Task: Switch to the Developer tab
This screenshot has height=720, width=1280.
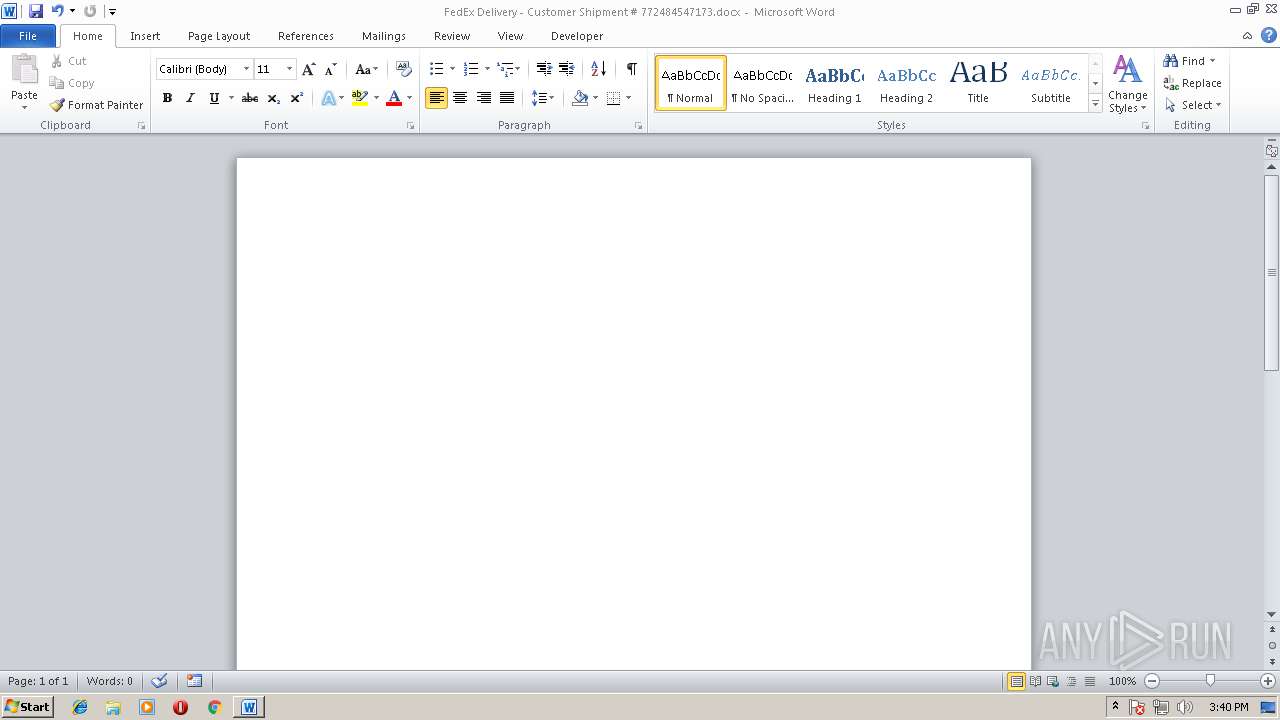Action: click(x=577, y=36)
